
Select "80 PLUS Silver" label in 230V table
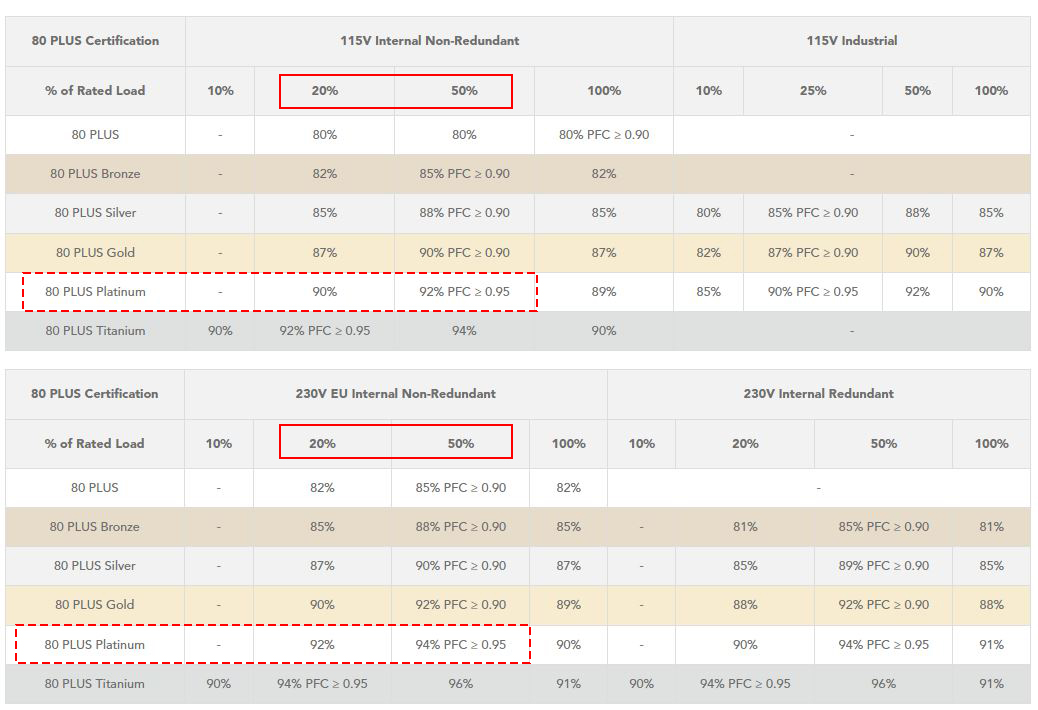click(95, 566)
